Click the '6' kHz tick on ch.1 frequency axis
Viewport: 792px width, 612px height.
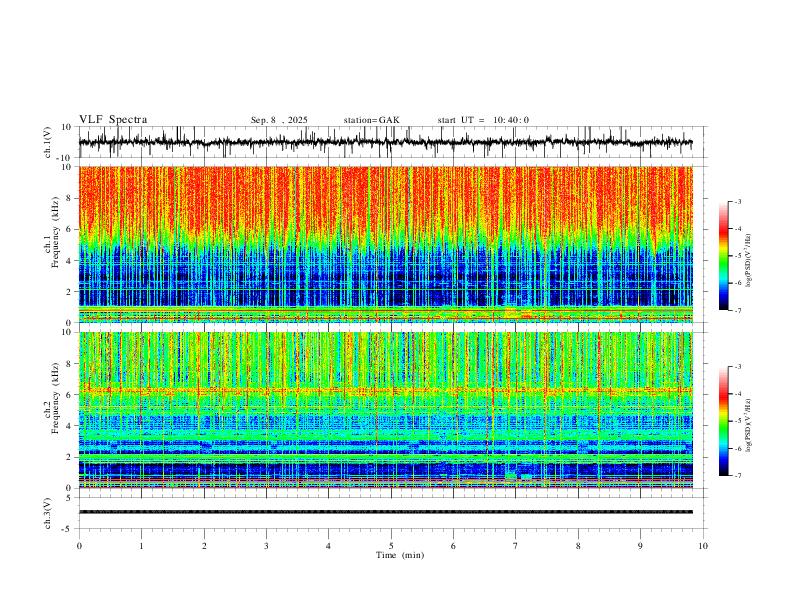(69, 230)
